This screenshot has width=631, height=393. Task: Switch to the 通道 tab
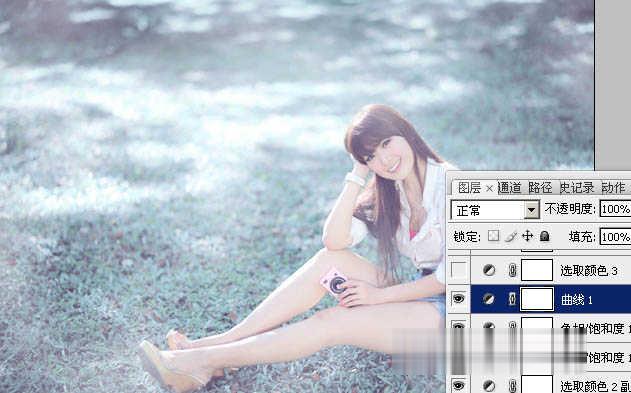coord(509,187)
